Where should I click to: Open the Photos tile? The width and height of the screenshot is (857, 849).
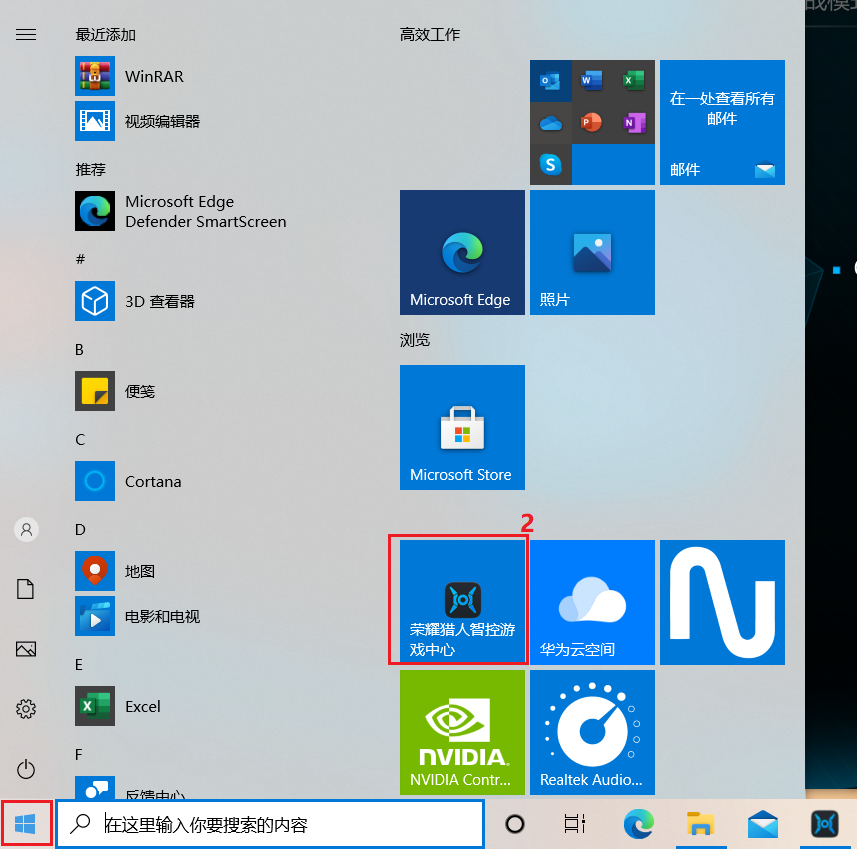[592, 252]
